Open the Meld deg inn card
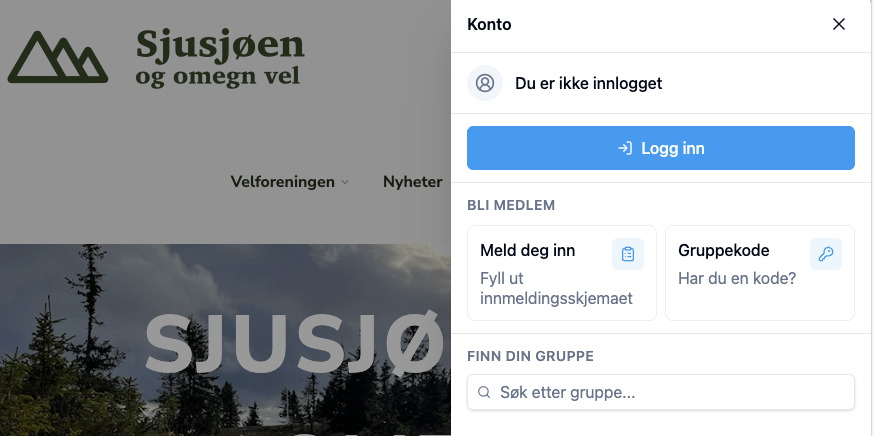This screenshot has height=436, width=874. tap(562, 273)
